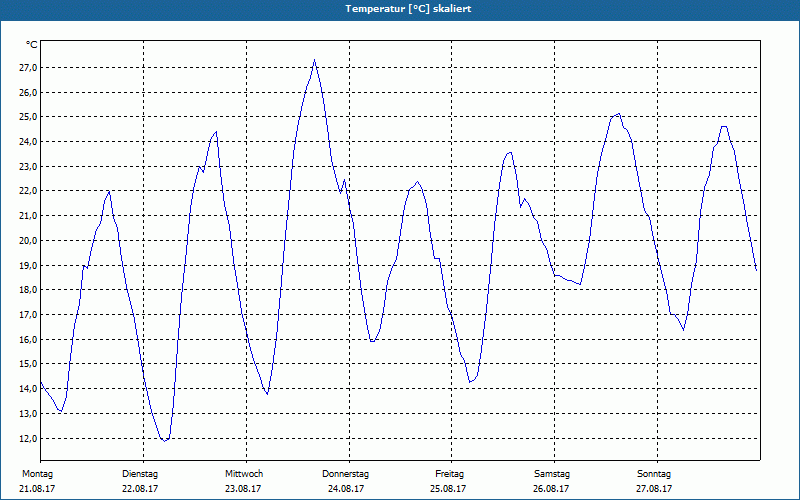The height and width of the screenshot is (500, 800).
Task: Click the Donnerstag day label
Action: pyautogui.click(x=345, y=474)
